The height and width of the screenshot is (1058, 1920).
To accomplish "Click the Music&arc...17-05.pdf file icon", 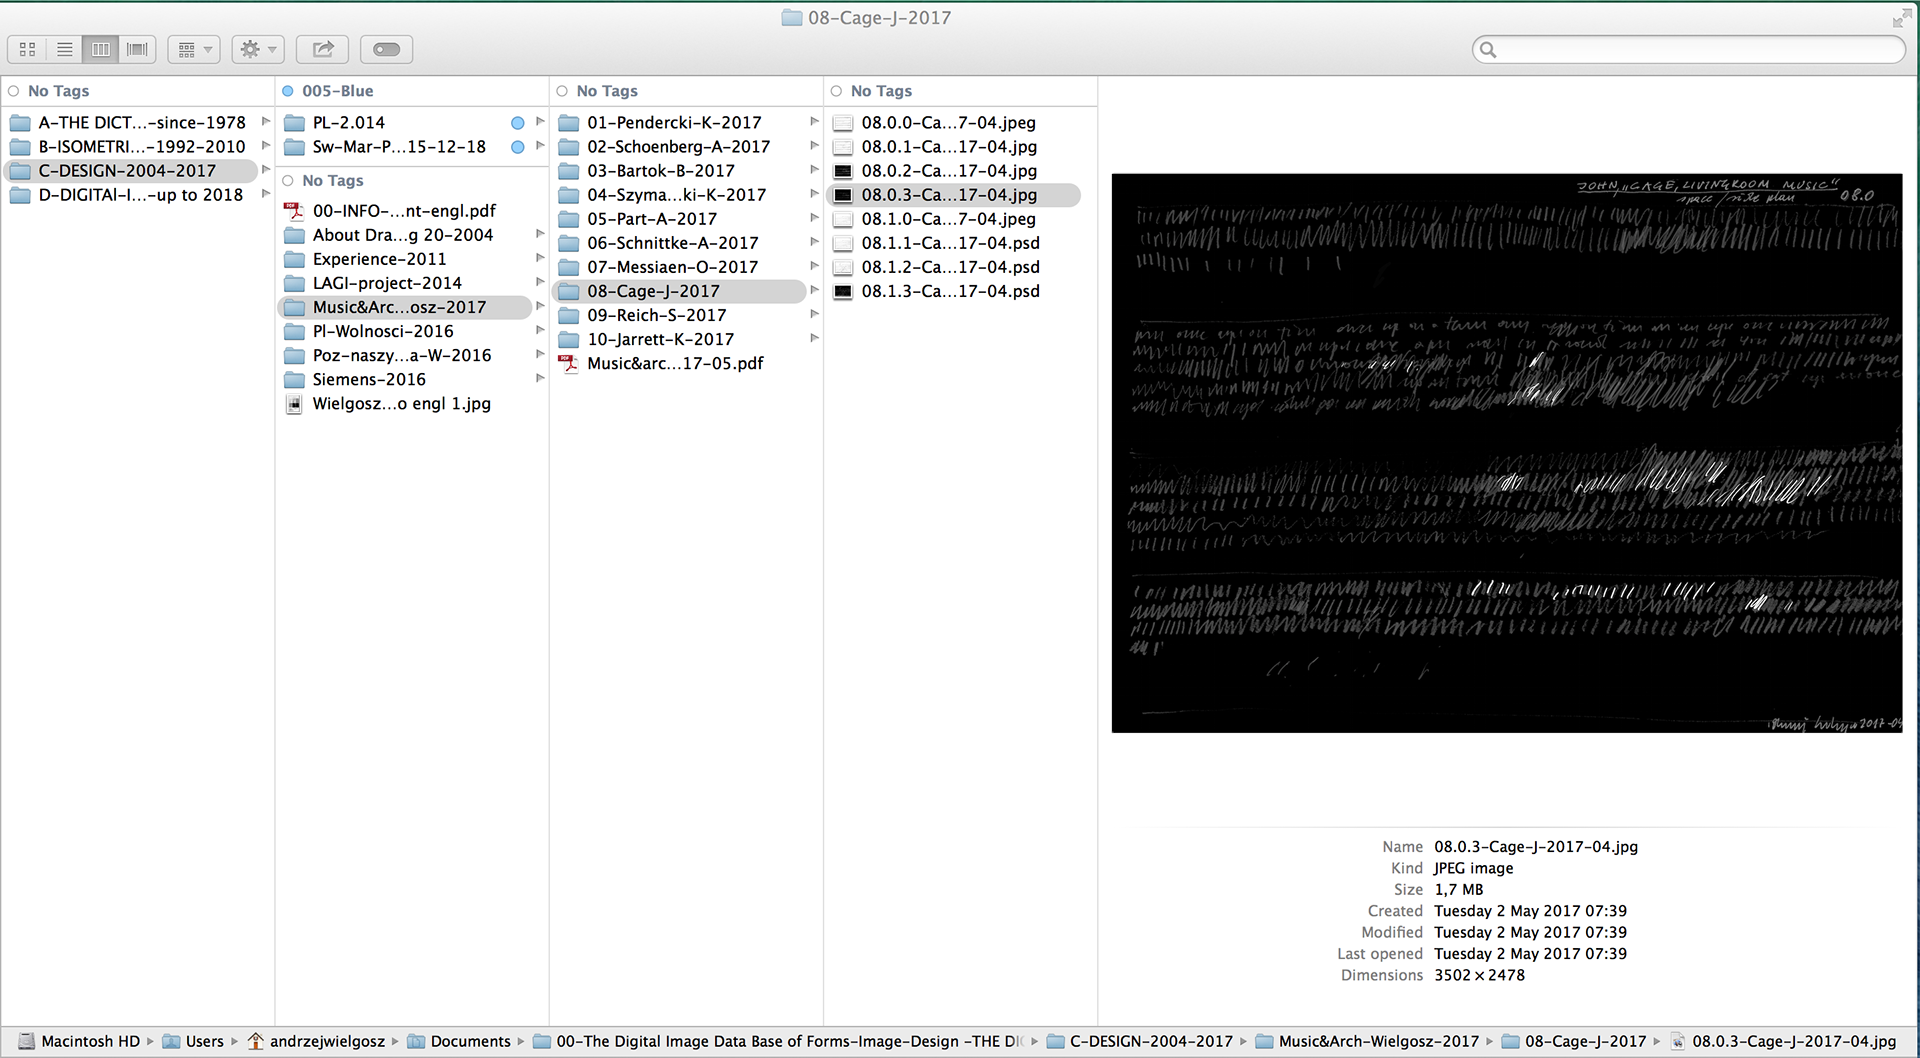I will [x=569, y=364].
